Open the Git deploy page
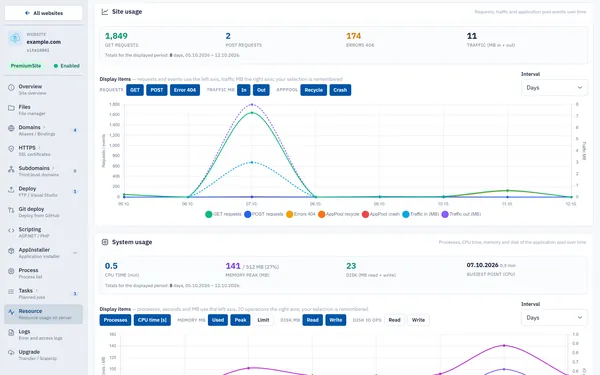 43,212
